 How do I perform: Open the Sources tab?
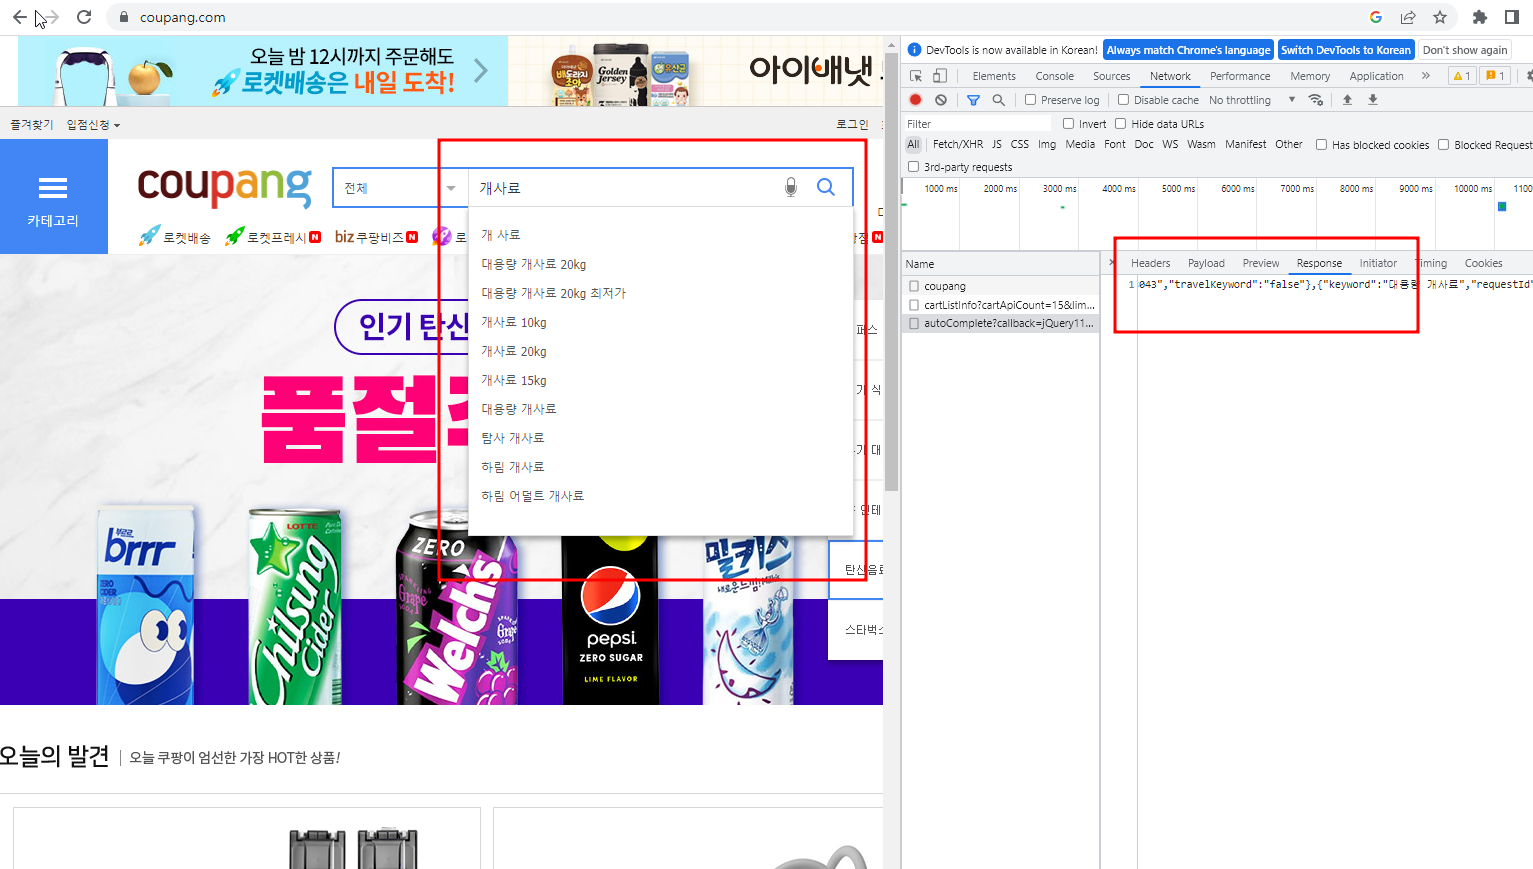tap(1111, 76)
